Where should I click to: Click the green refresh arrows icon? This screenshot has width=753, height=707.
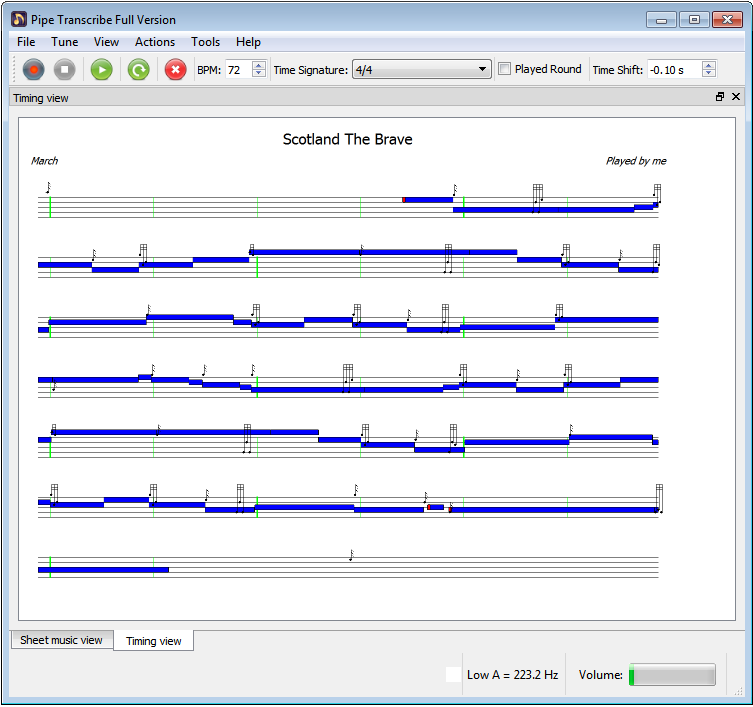[x=138, y=69]
